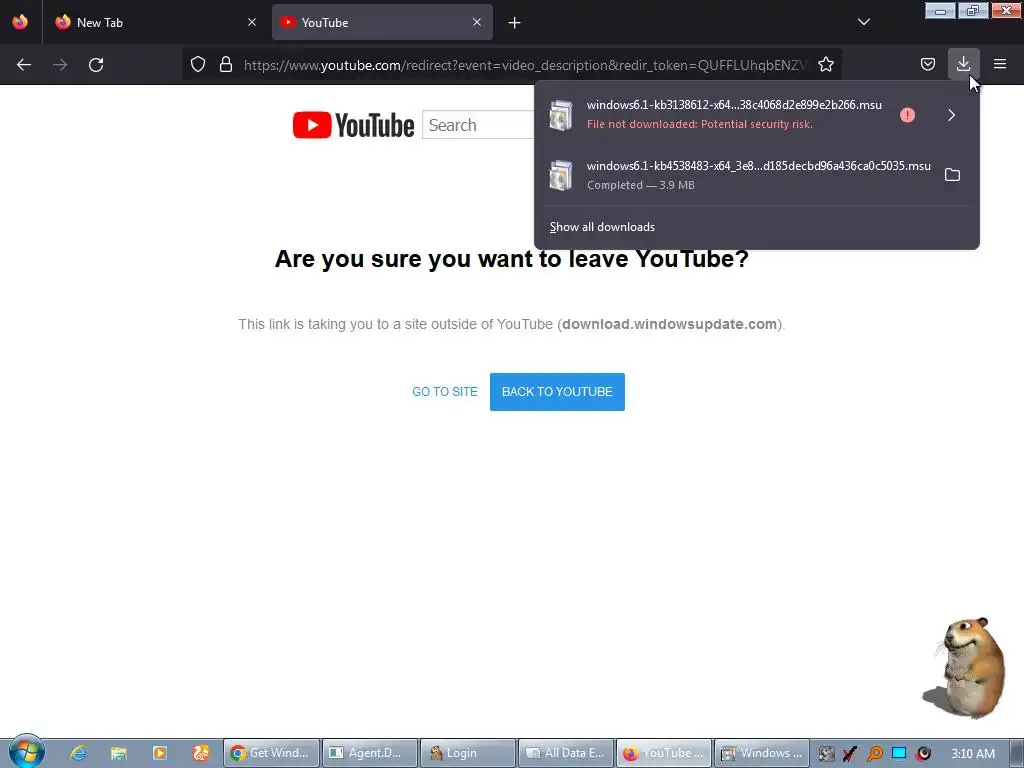Click the address bar URL
1024x768 pixels.
pos(525,65)
